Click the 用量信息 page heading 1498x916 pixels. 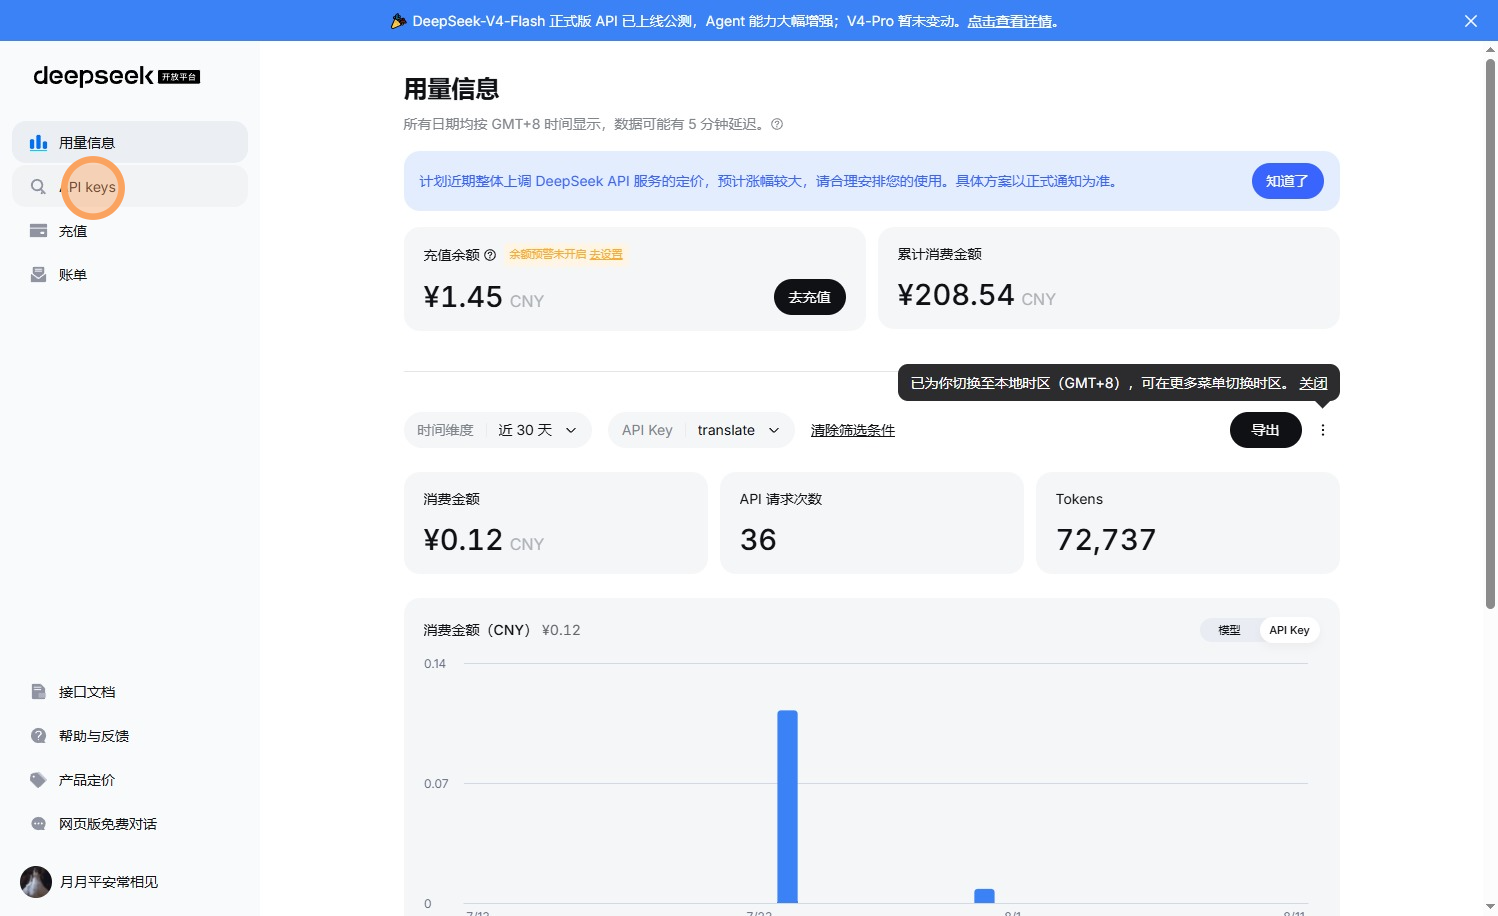click(x=451, y=89)
